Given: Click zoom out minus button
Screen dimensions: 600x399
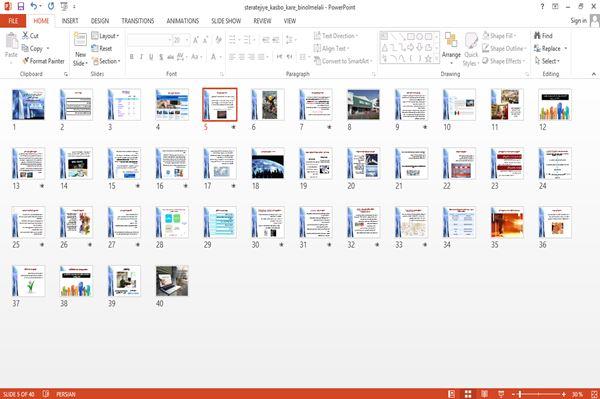Looking at the screenshot, I should [514, 394].
